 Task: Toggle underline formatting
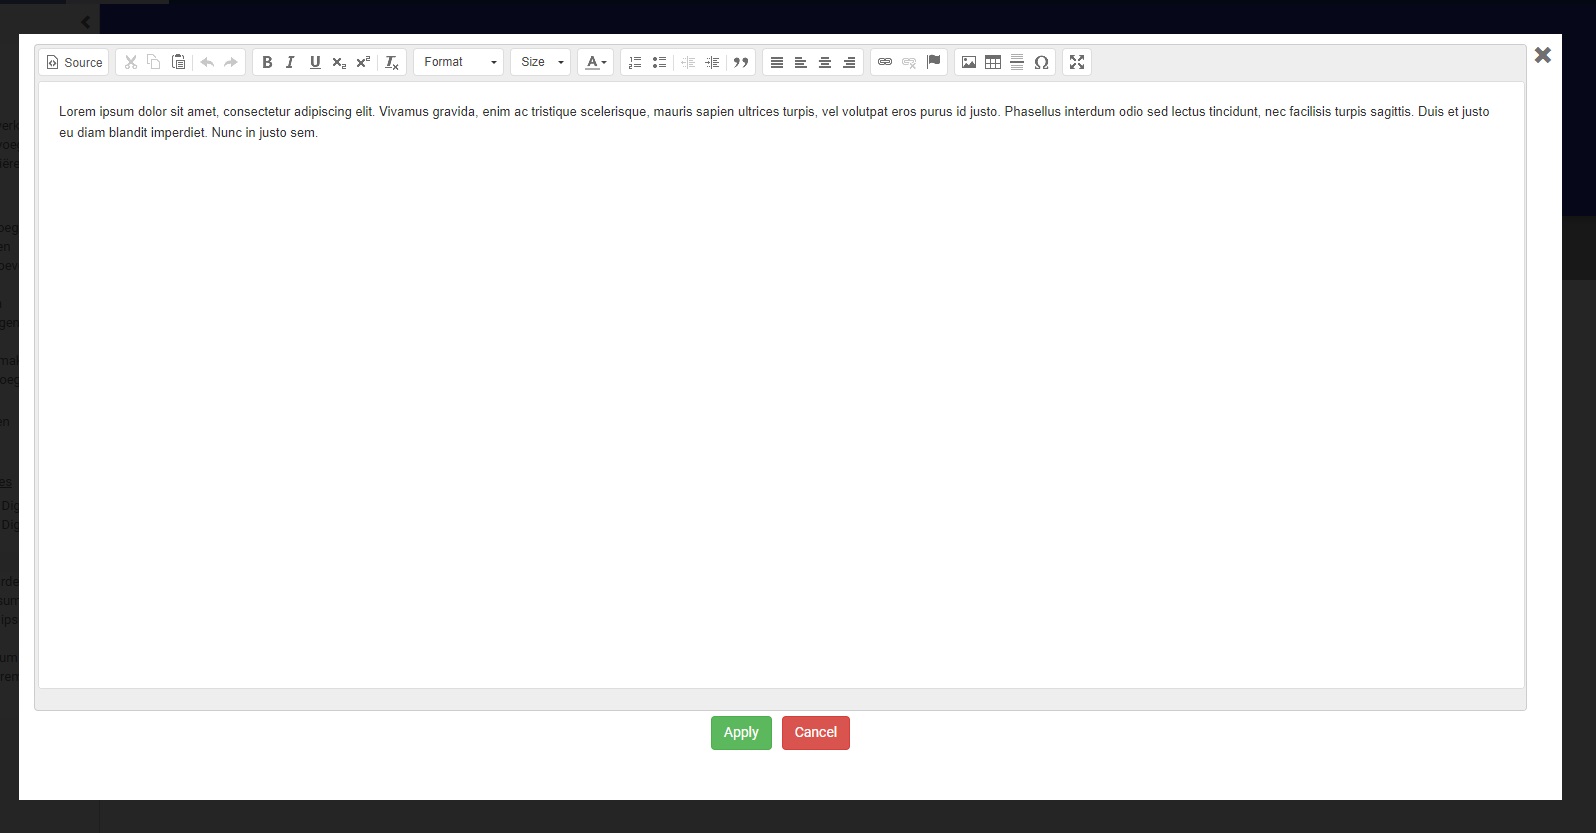(315, 62)
